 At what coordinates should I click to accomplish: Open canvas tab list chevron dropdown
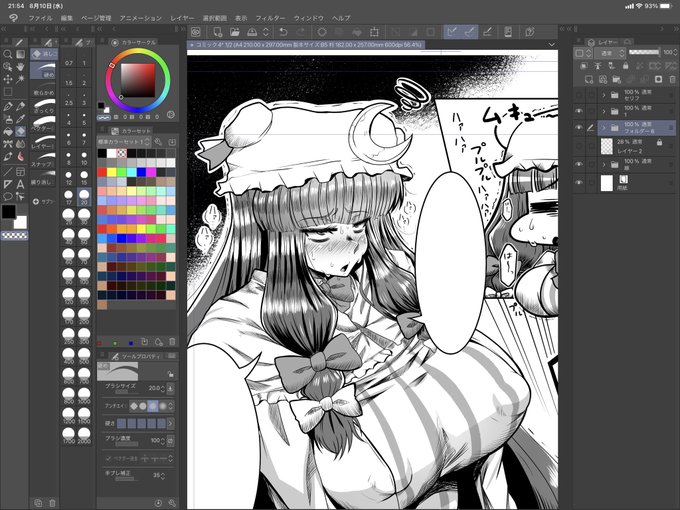[x=552, y=44]
